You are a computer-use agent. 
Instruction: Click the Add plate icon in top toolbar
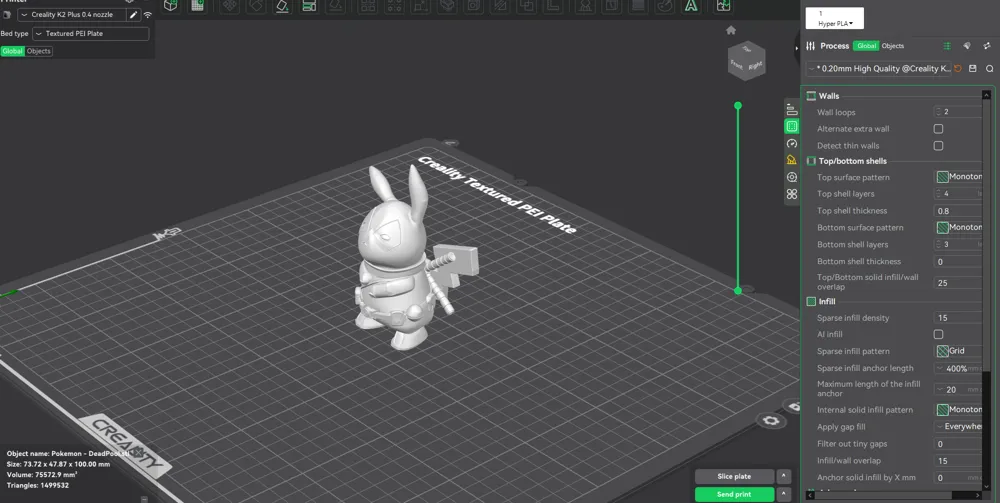[x=198, y=6]
